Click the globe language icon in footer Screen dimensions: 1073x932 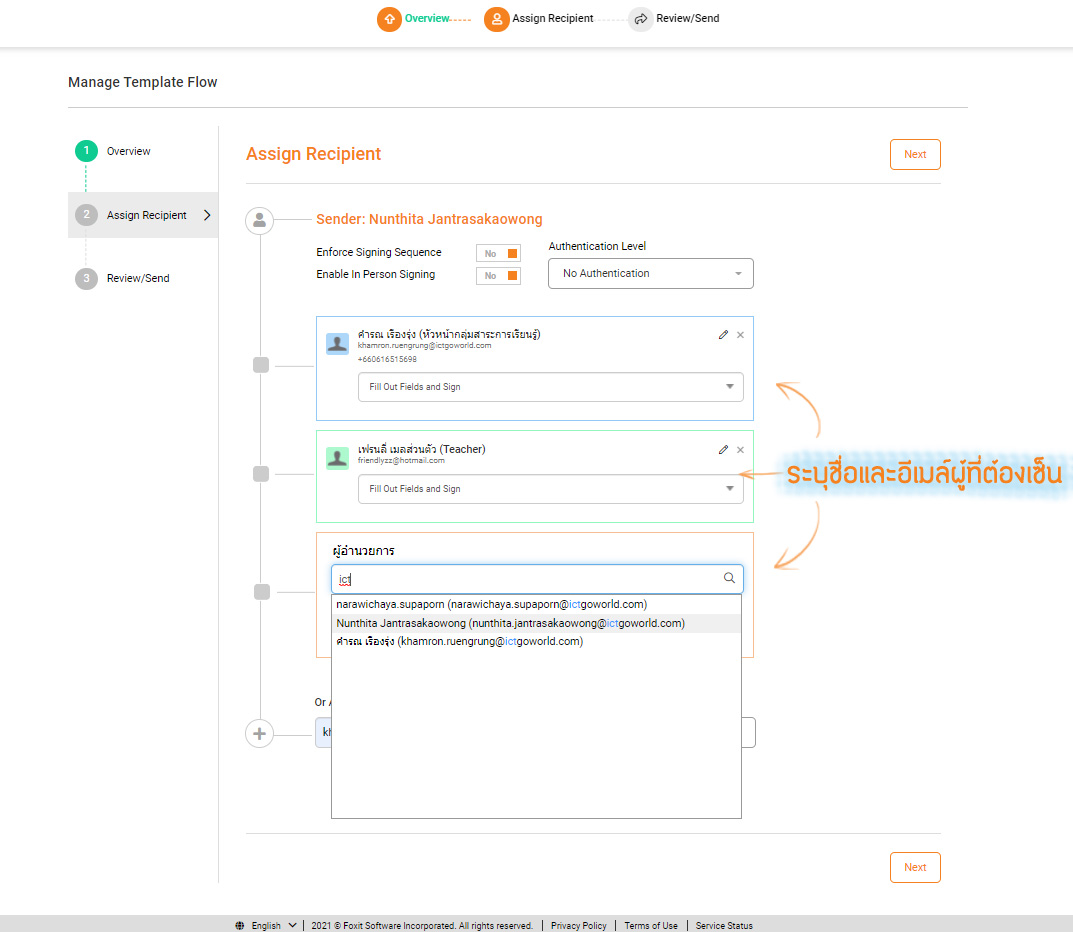coord(240,925)
